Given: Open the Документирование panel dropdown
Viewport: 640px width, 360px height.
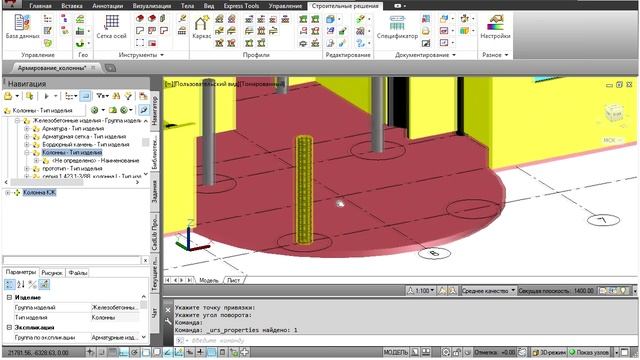Looking at the screenshot, I should coord(453,55).
